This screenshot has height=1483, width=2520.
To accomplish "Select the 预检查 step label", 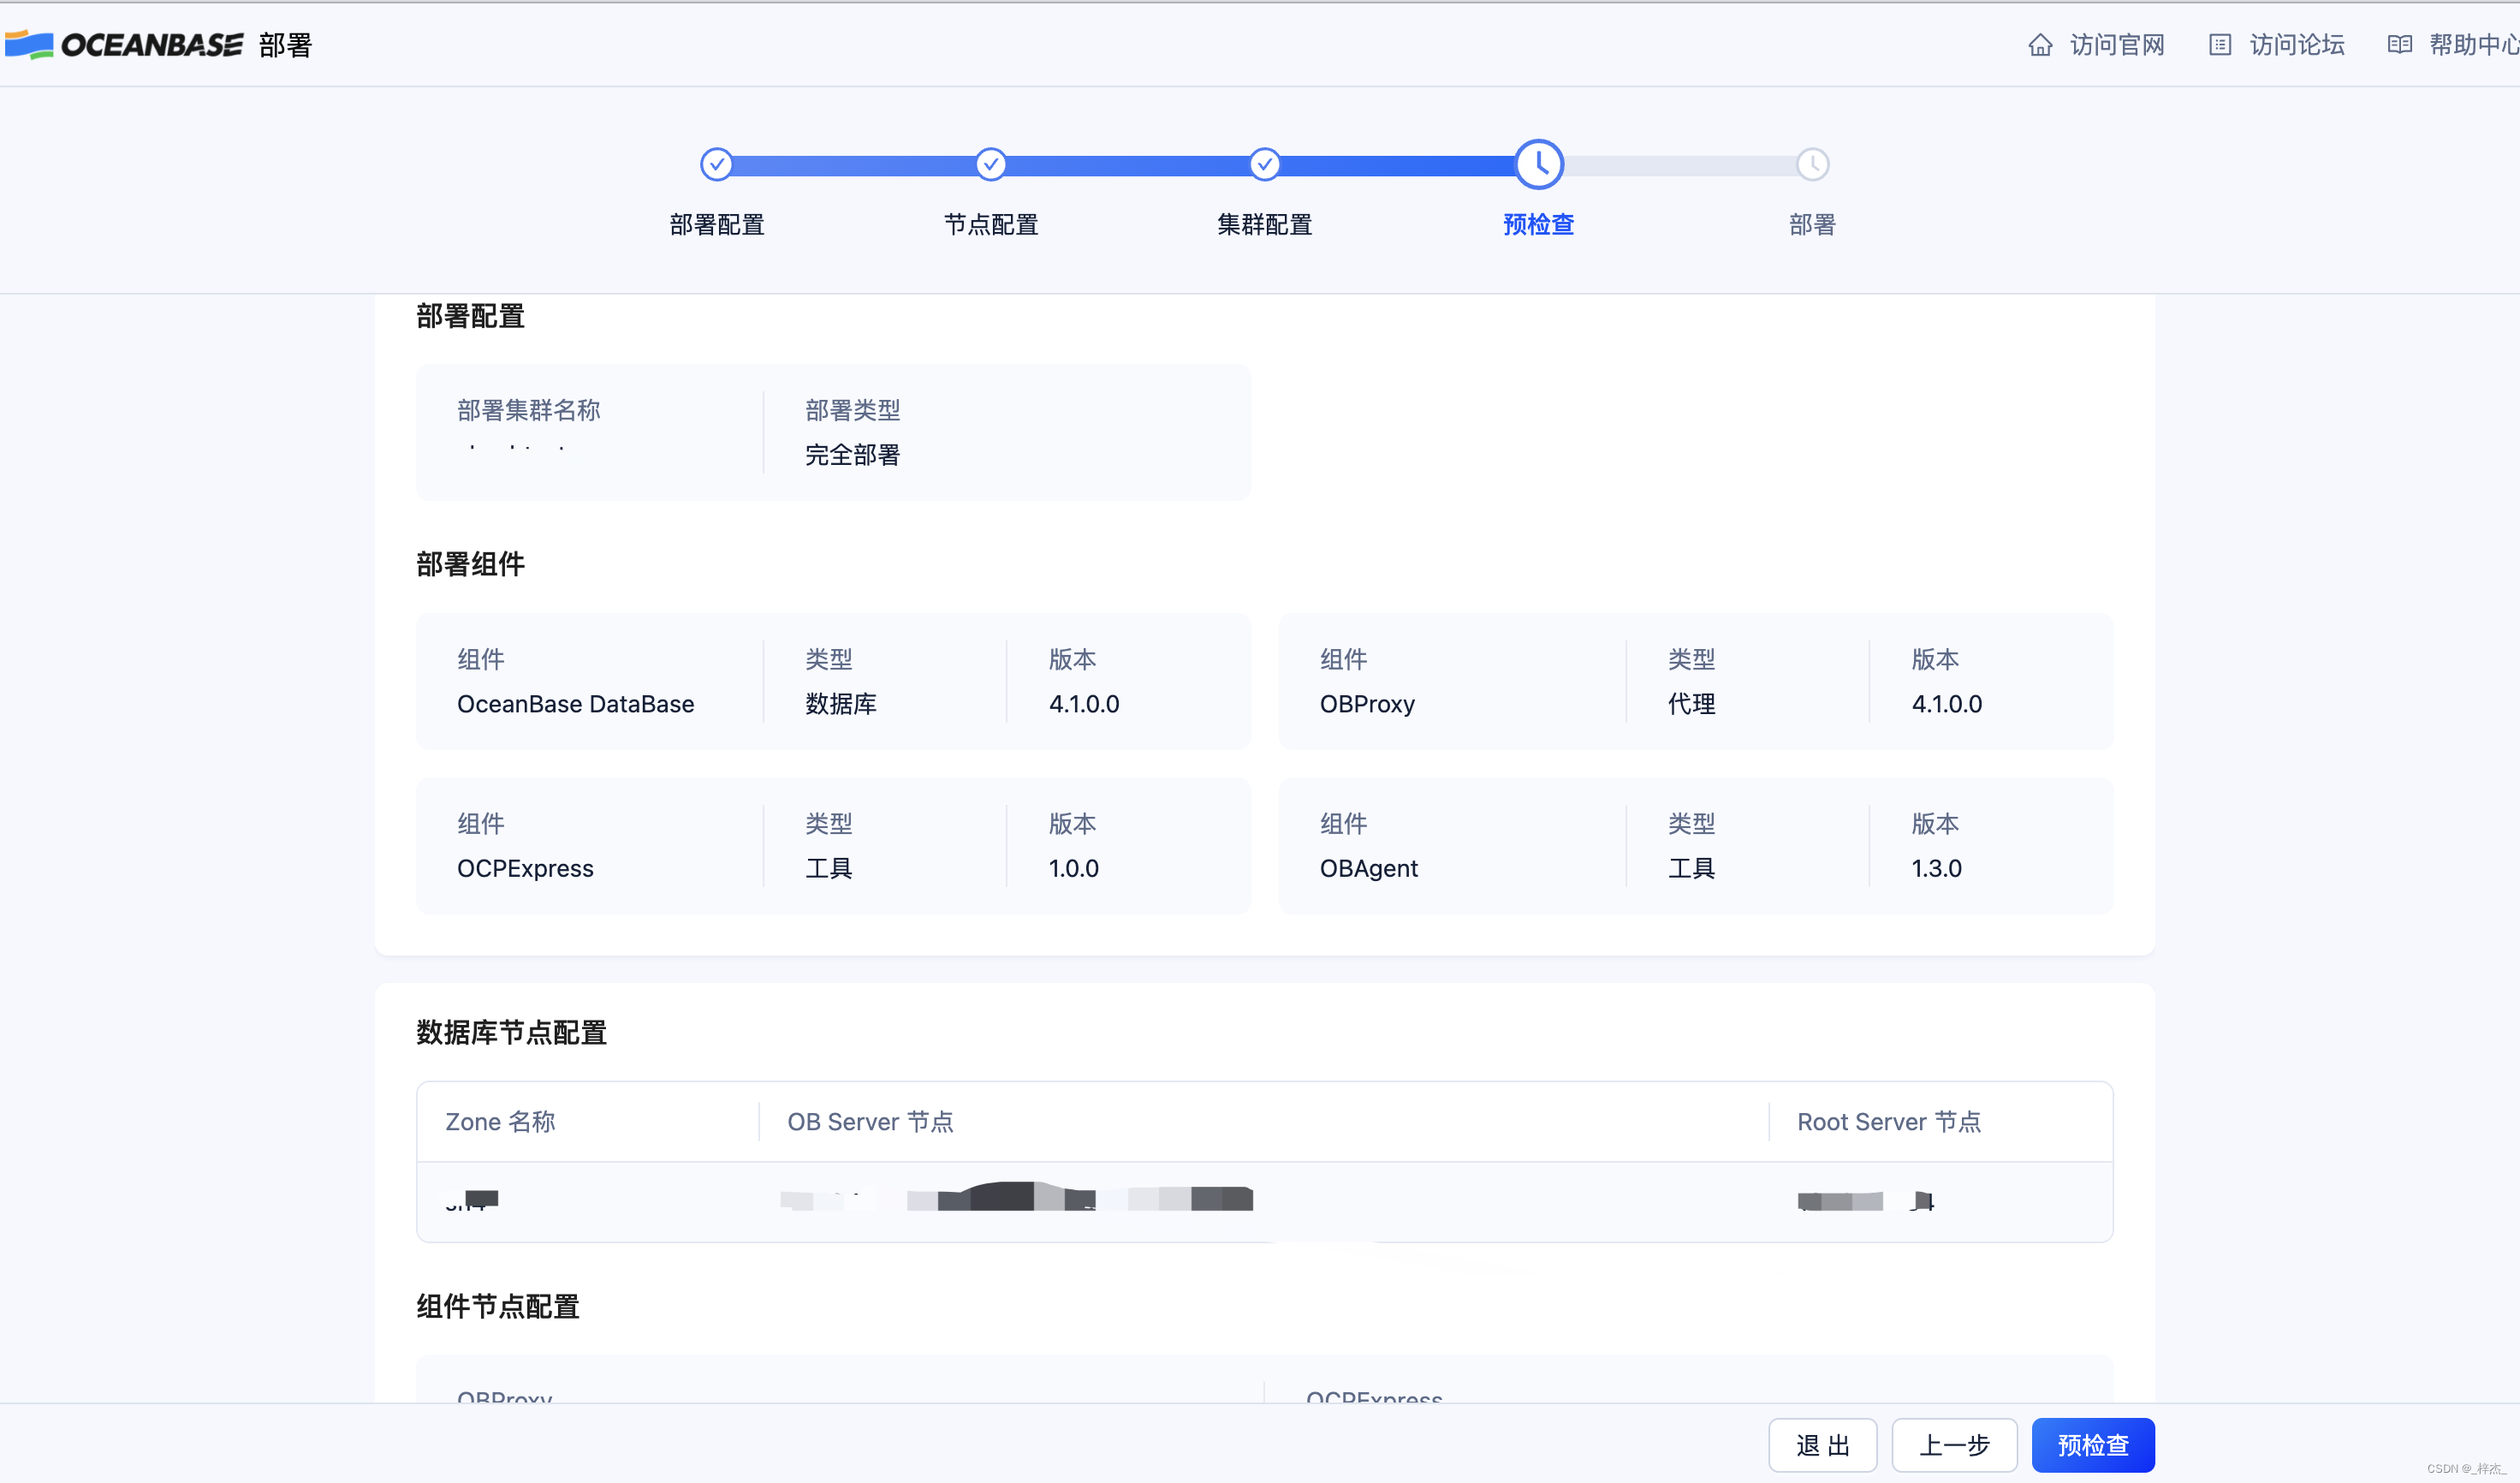I will pyautogui.click(x=1539, y=225).
